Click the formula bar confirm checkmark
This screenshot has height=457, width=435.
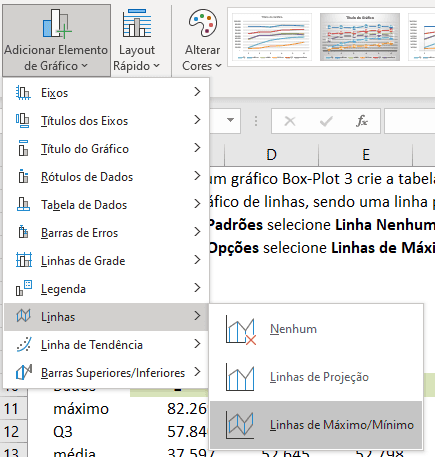pyautogui.click(x=326, y=121)
